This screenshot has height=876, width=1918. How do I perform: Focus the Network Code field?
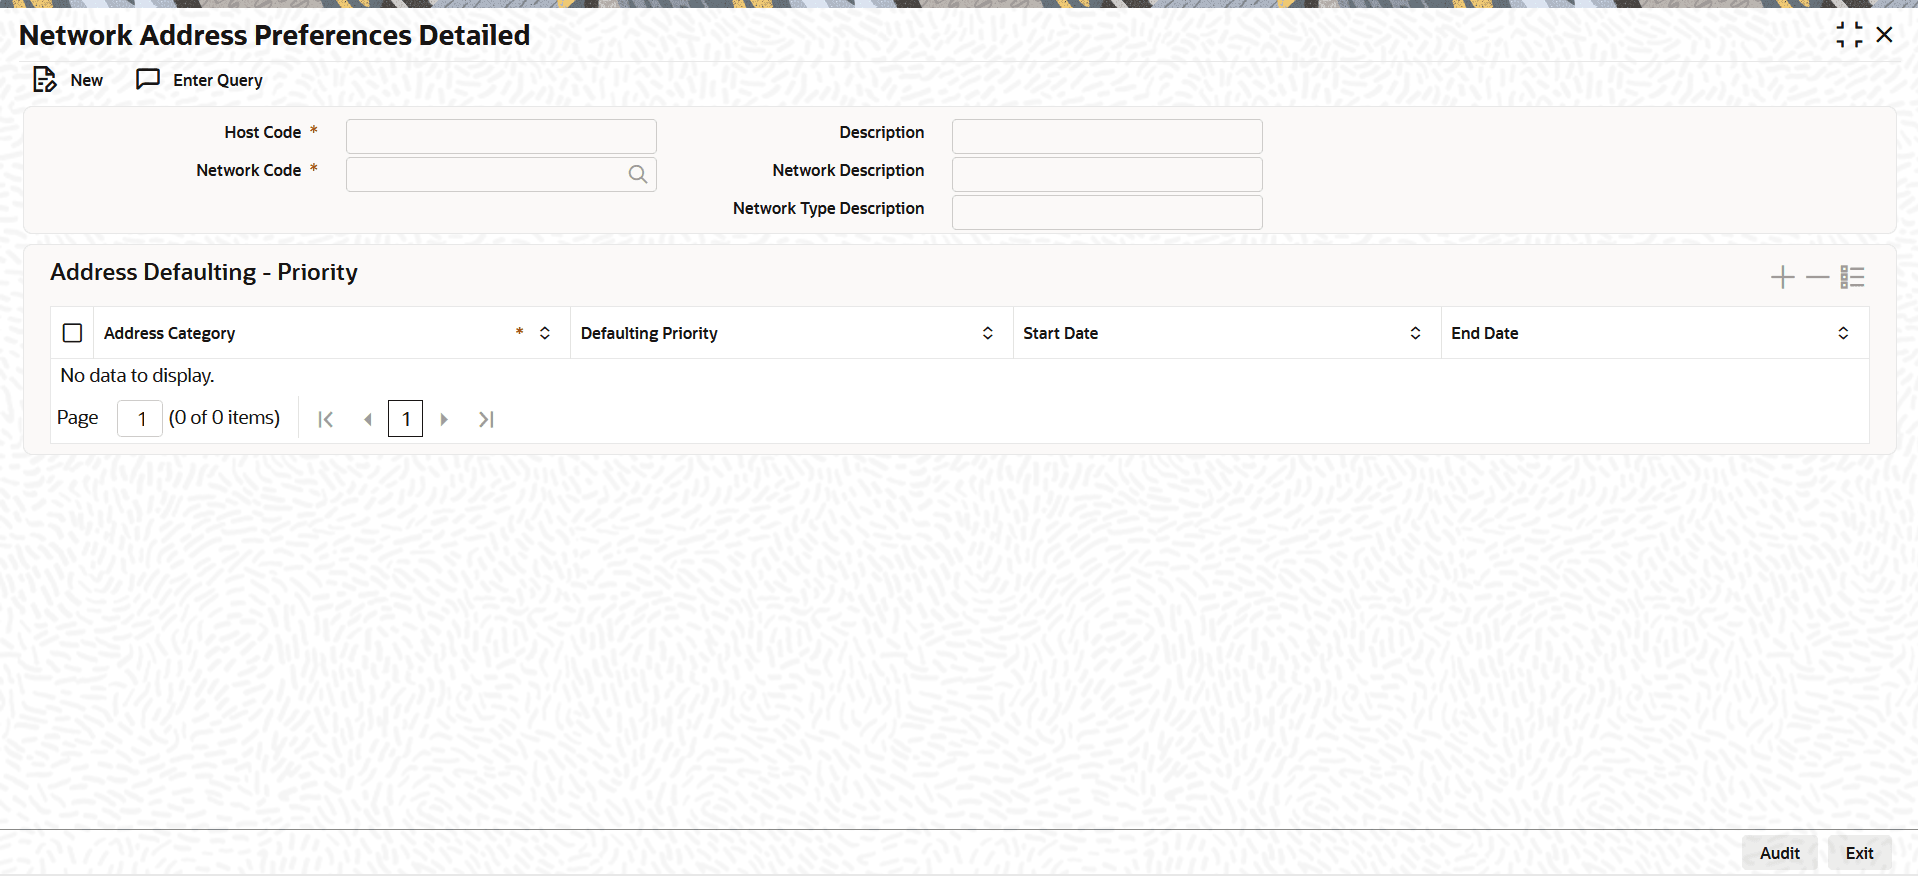501,174
